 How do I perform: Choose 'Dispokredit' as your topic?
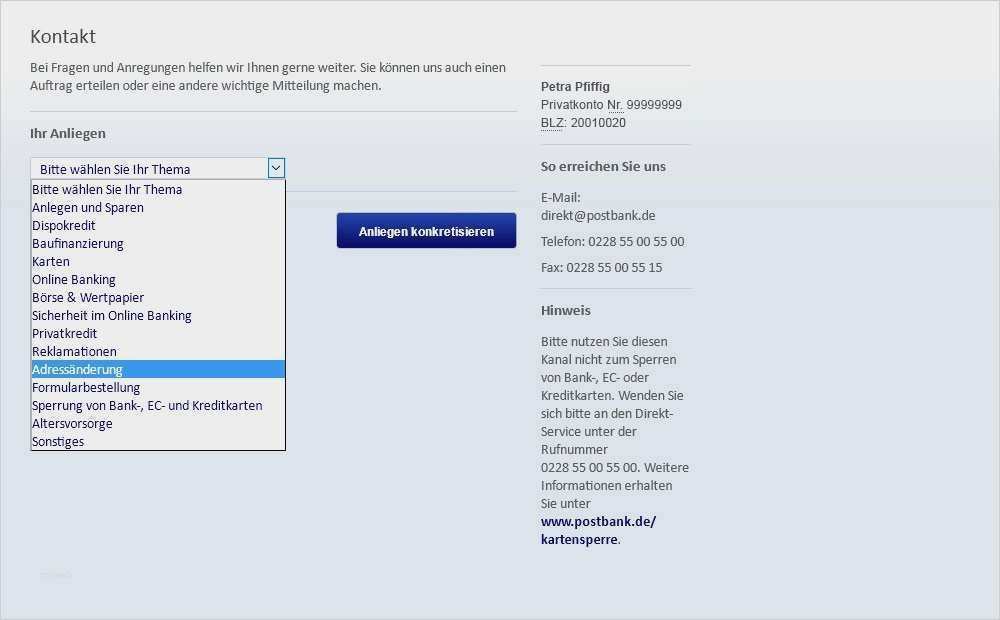click(64, 225)
